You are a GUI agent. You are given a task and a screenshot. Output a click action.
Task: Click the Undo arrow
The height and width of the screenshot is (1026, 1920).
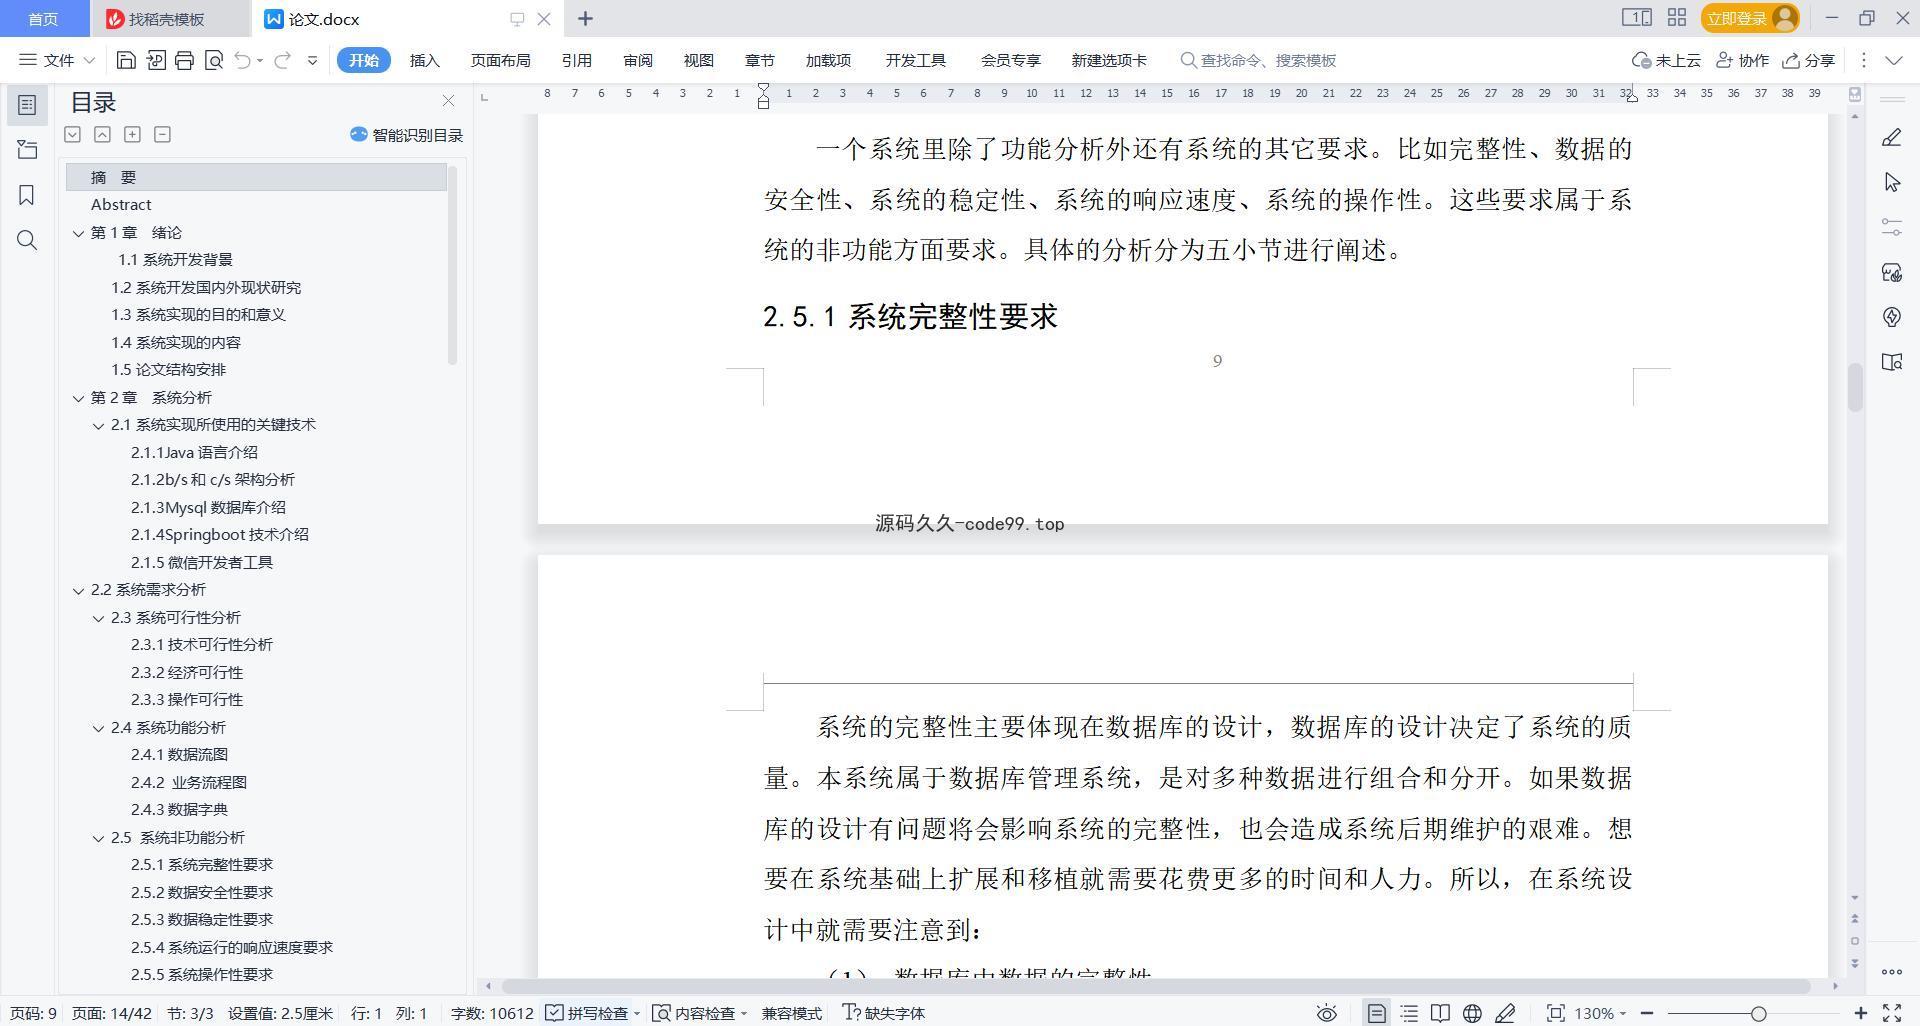point(242,60)
